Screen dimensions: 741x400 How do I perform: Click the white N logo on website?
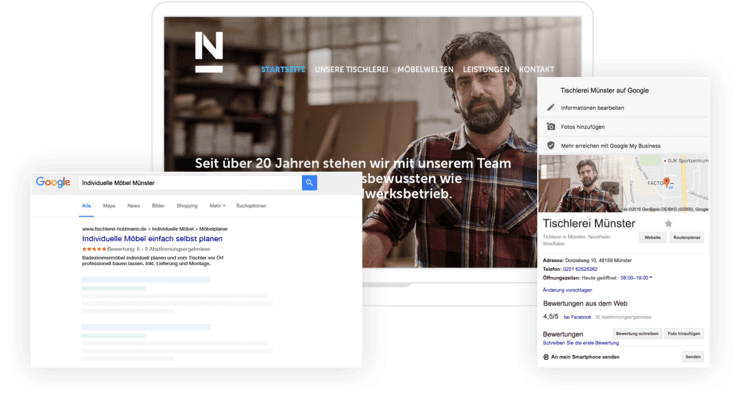pos(209,52)
